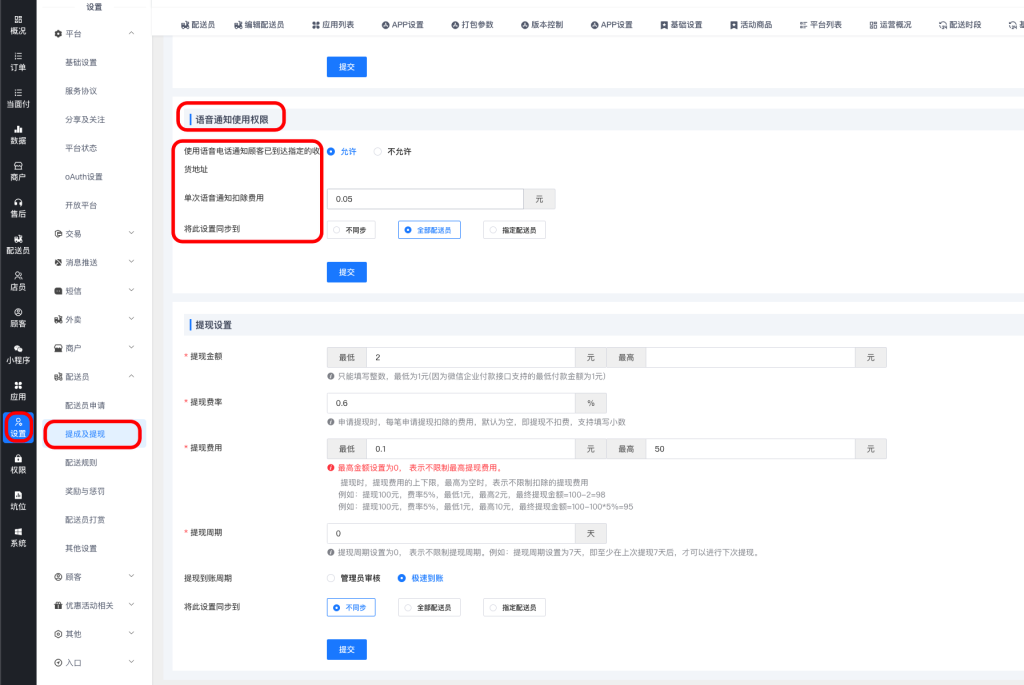Select 指定配送员 sync option under voice notification
This screenshot has height=685, width=1024.
[514, 230]
